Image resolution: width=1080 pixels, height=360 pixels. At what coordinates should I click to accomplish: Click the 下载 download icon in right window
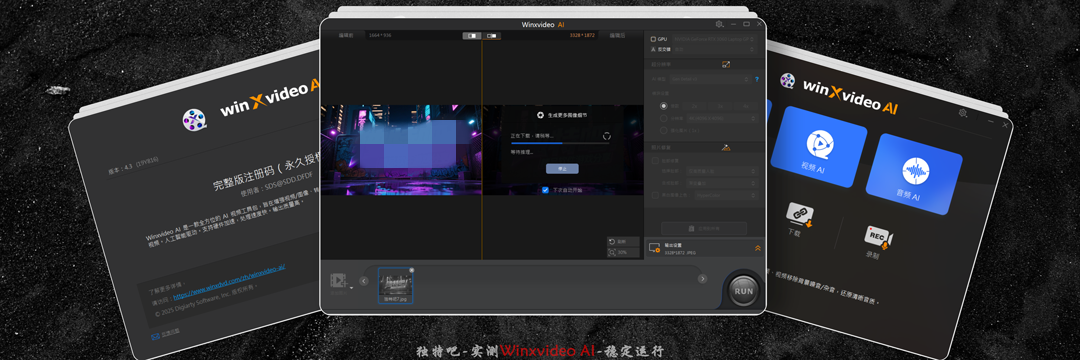[799, 215]
